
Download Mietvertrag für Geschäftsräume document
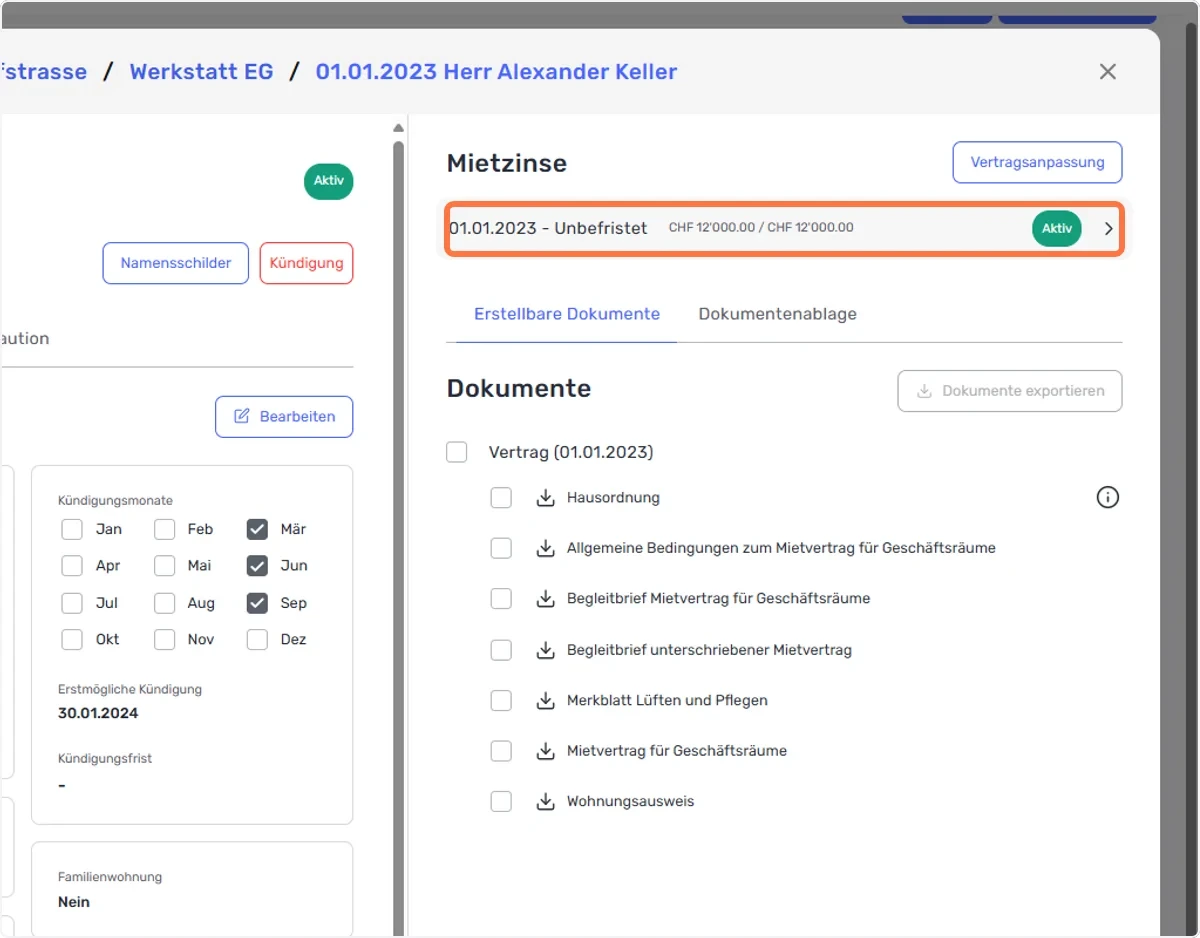click(x=545, y=751)
